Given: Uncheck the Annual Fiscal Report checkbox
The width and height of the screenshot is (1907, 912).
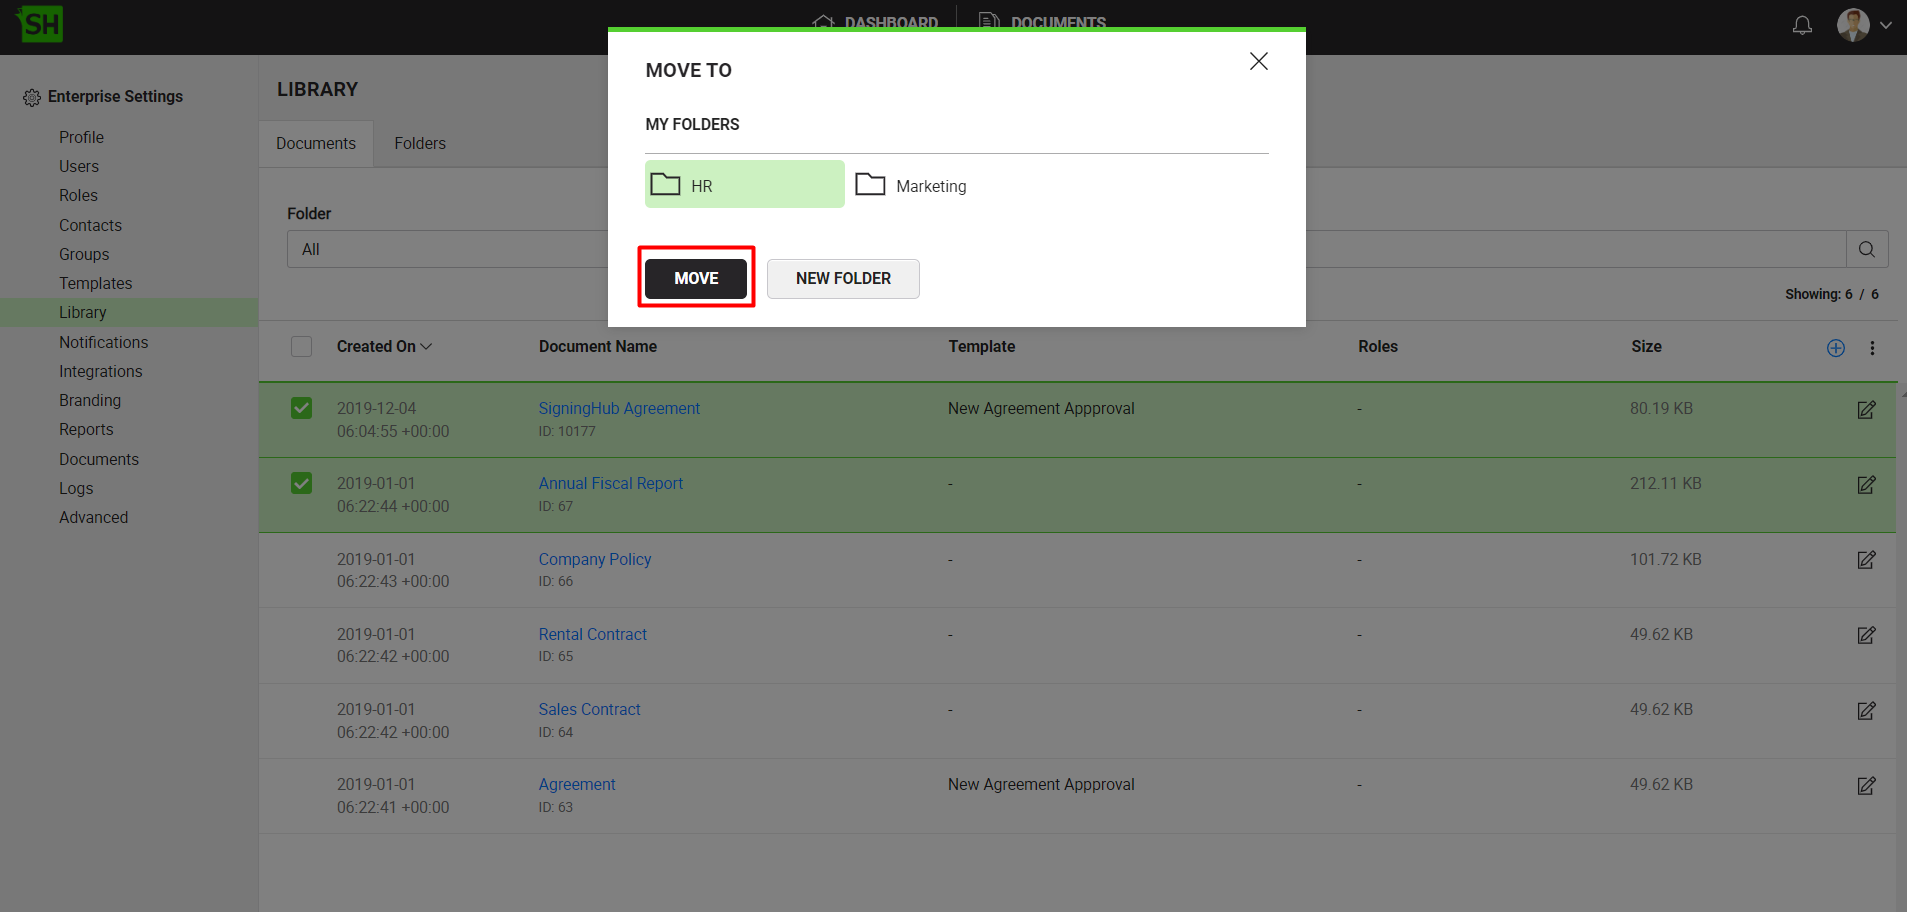Looking at the screenshot, I should point(301,484).
